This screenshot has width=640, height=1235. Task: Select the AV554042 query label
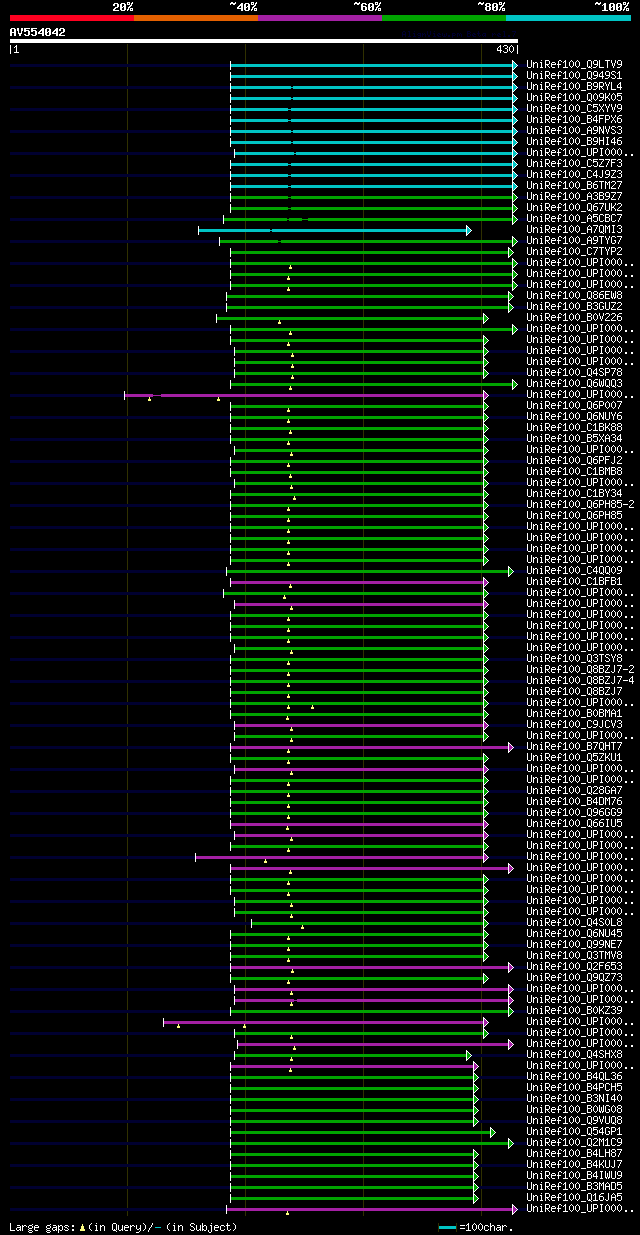click(x=38, y=32)
